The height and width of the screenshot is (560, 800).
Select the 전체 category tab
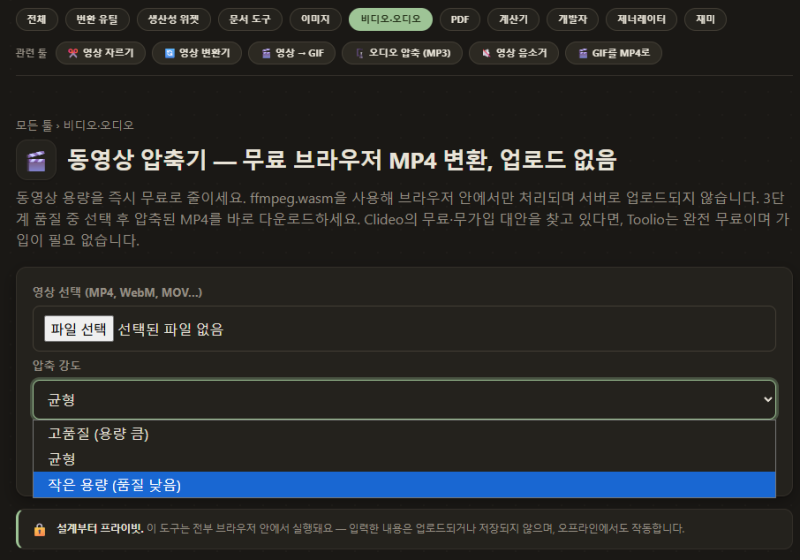[36, 19]
